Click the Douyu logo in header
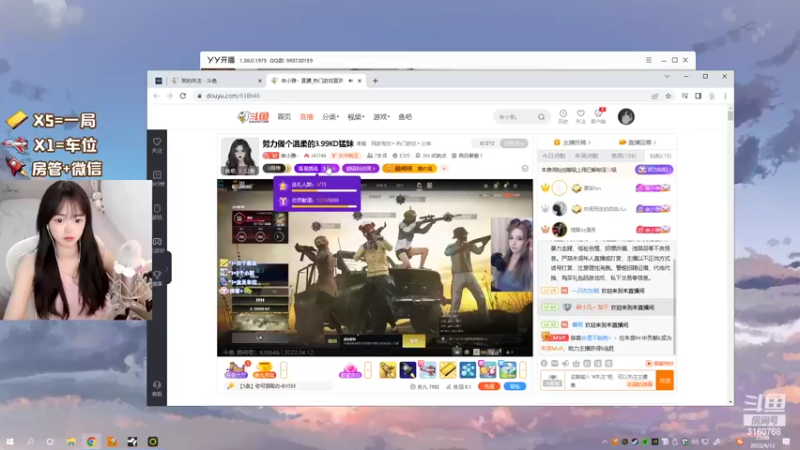 253,117
